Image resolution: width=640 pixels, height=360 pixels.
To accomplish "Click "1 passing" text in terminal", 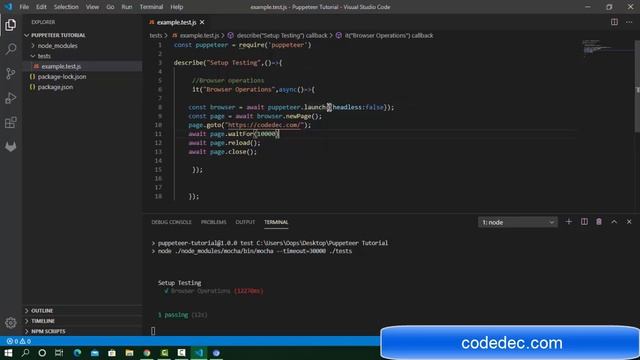I will pyautogui.click(x=173, y=315).
